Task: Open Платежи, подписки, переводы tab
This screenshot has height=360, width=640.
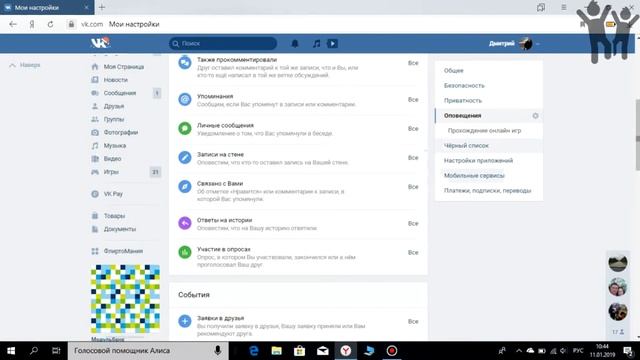Action: pyautogui.click(x=489, y=191)
